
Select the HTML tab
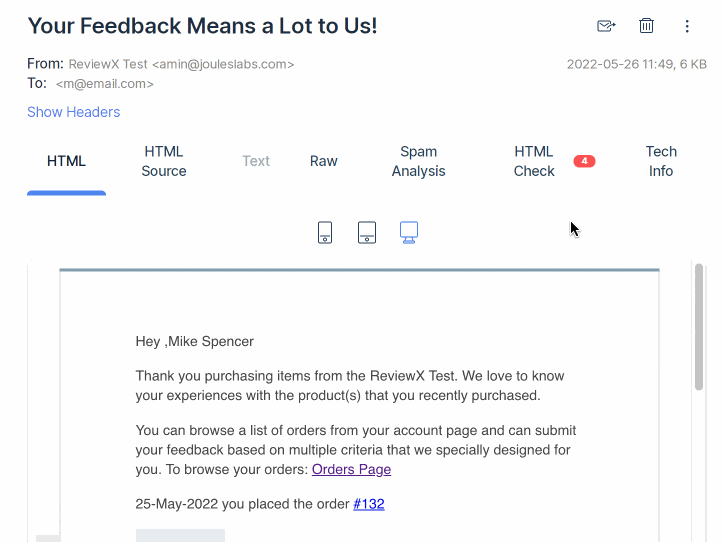pyautogui.click(x=66, y=161)
